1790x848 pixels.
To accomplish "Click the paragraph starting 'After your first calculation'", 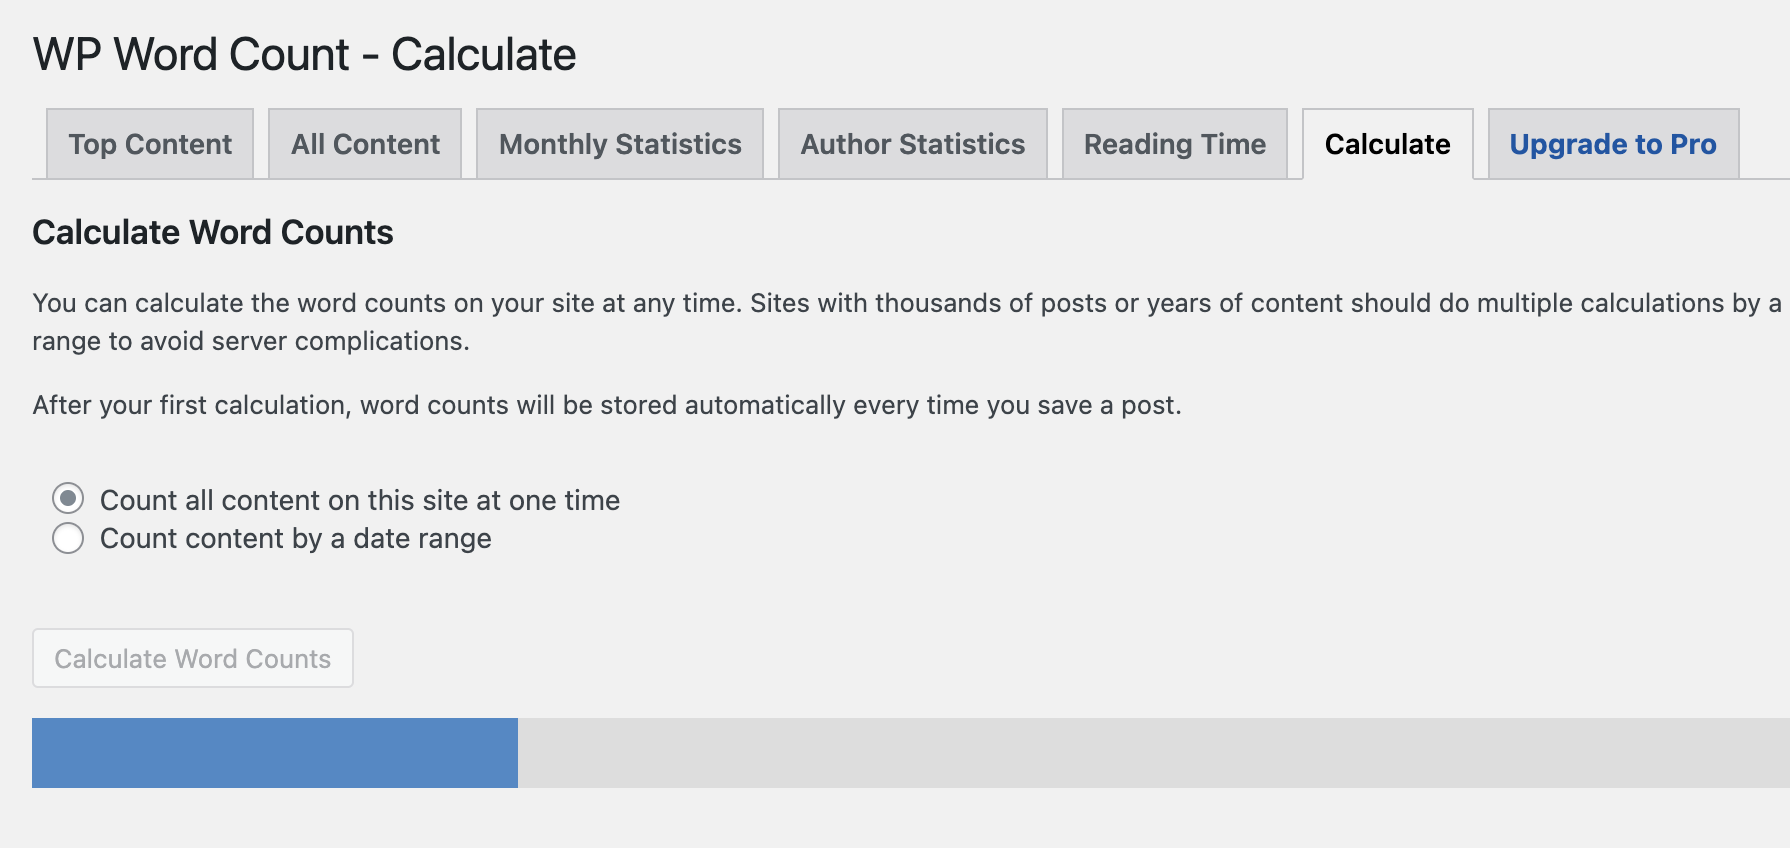I will point(606,405).
